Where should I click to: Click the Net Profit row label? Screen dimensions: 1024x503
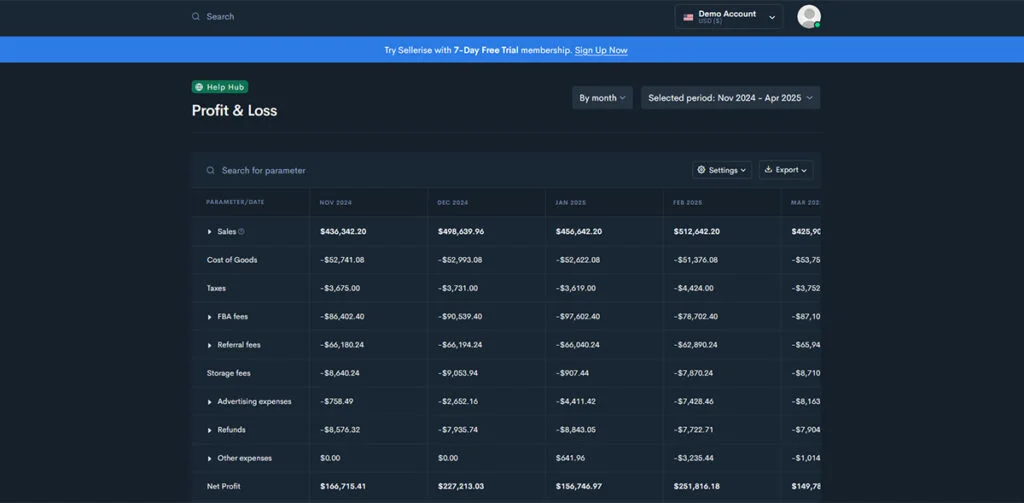223,487
